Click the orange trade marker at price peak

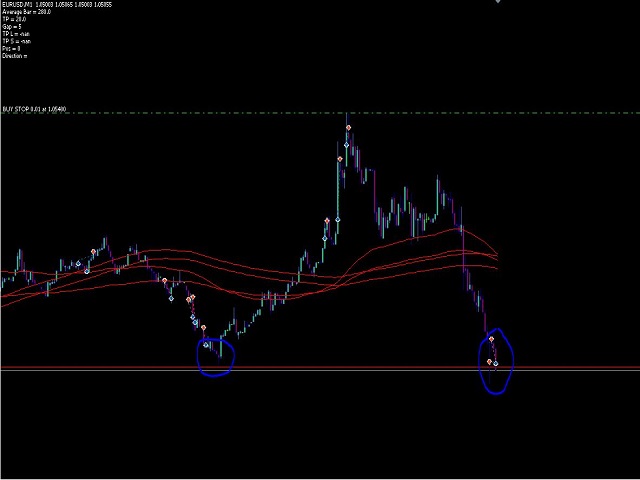[x=349, y=128]
